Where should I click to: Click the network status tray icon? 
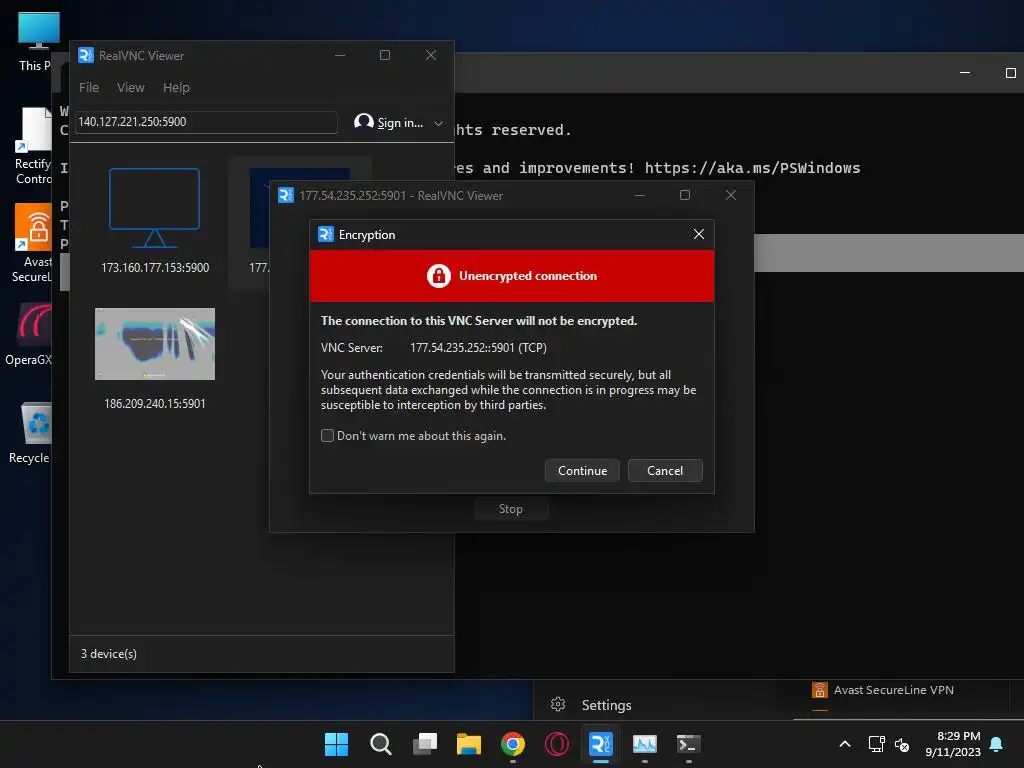click(876, 744)
